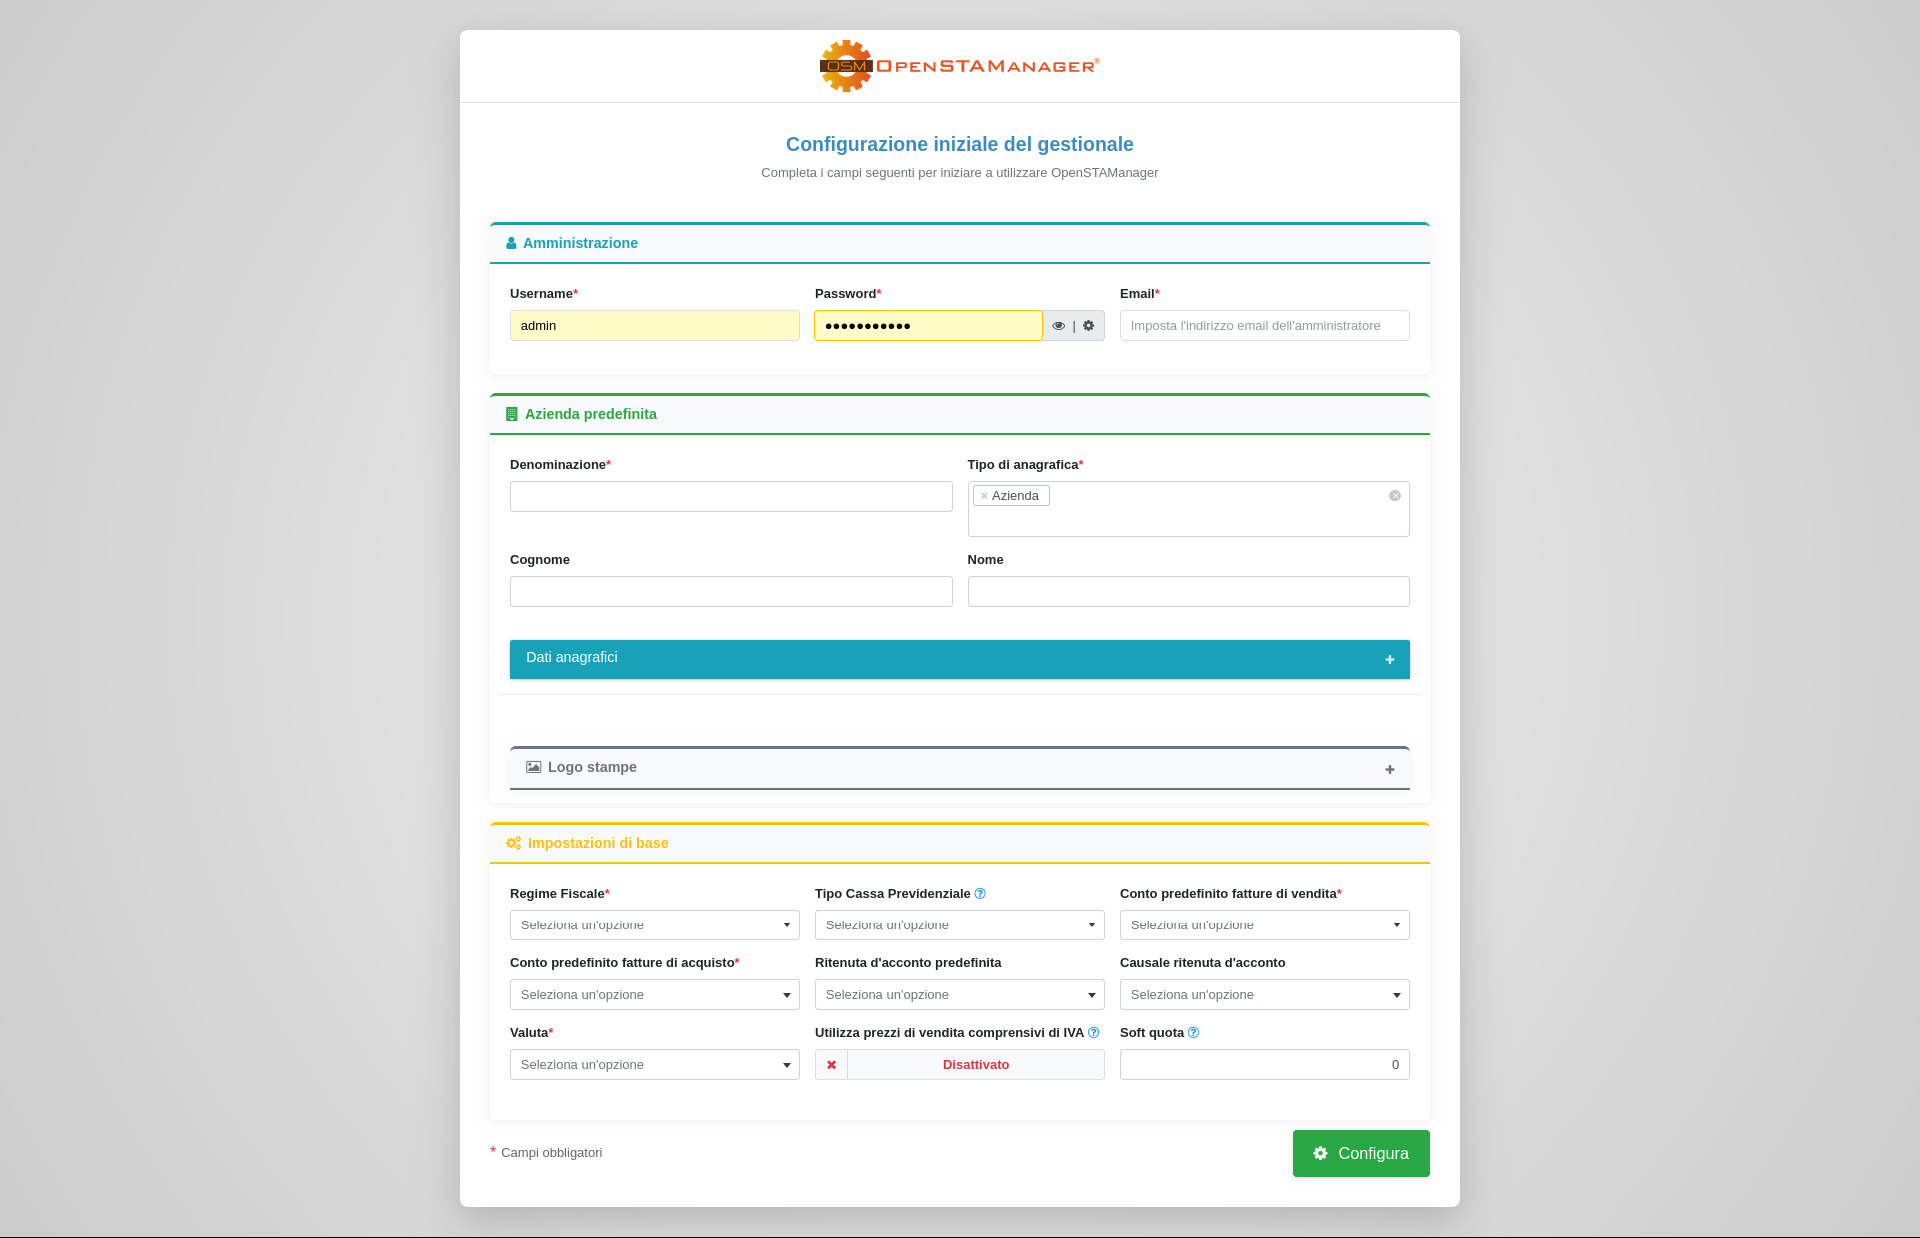Viewport: 1920px width, 1238px height.
Task: Click the plus icon on Logo stampe
Action: click(1389, 770)
